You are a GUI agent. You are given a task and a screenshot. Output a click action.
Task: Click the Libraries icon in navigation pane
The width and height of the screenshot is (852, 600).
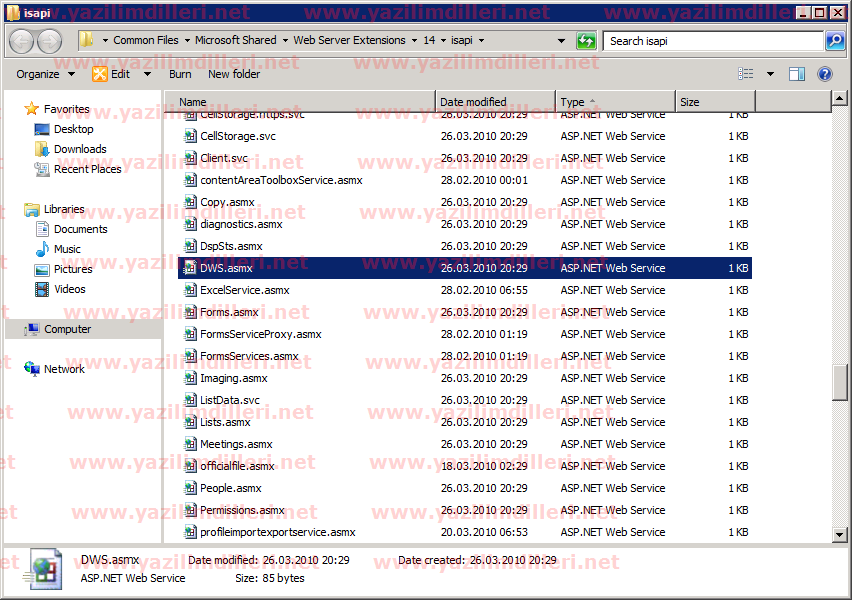click(32, 209)
